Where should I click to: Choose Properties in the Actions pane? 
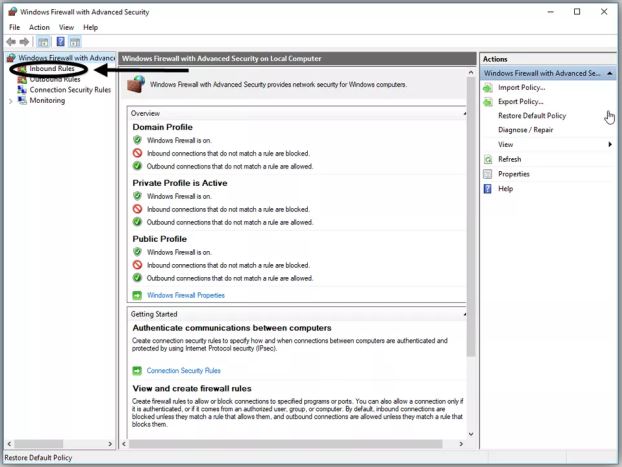pyautogui.click(x=514, y=174)
